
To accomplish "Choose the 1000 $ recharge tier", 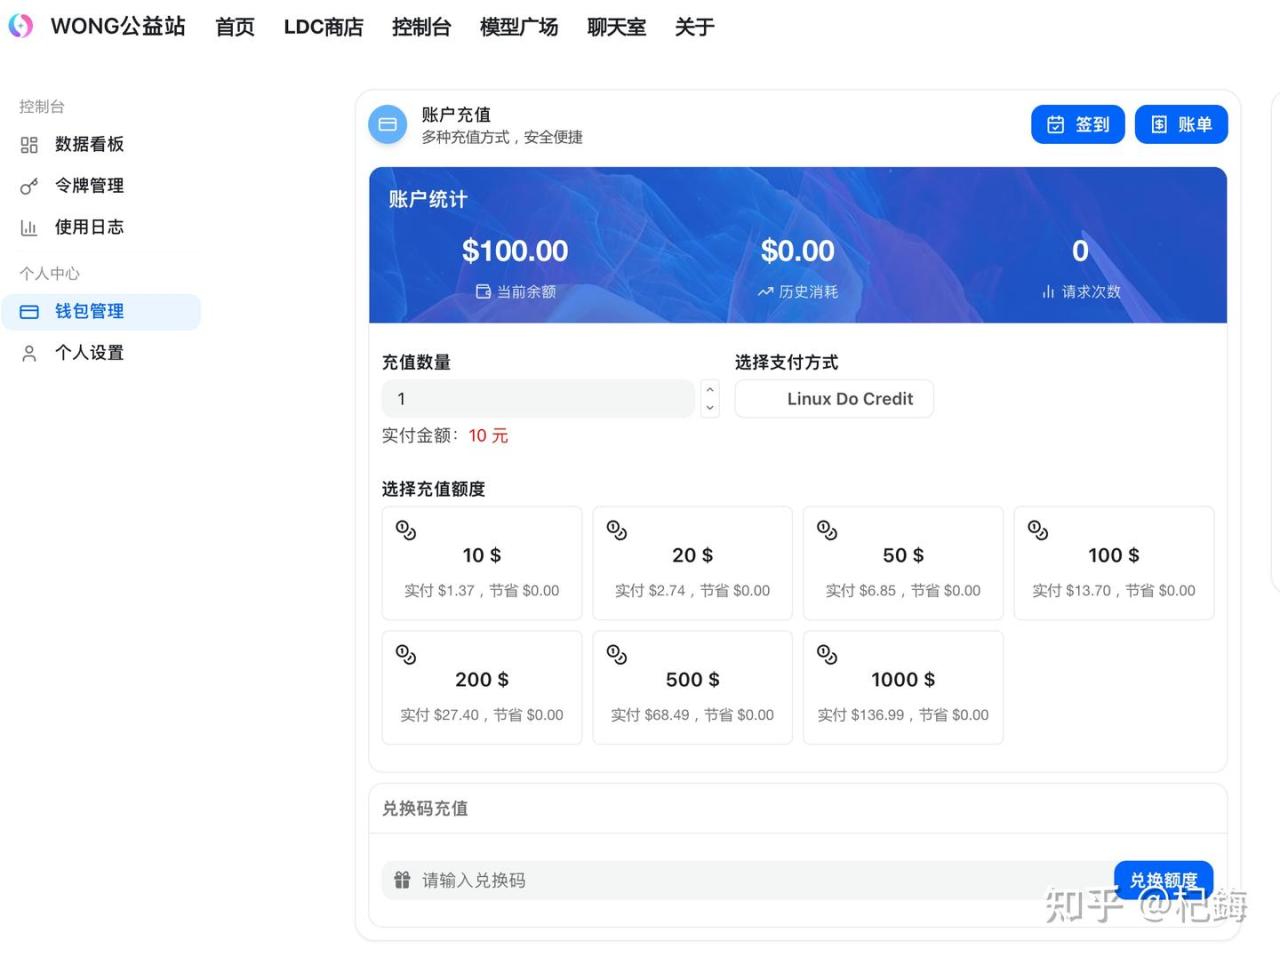I will [x=902, y=687].
